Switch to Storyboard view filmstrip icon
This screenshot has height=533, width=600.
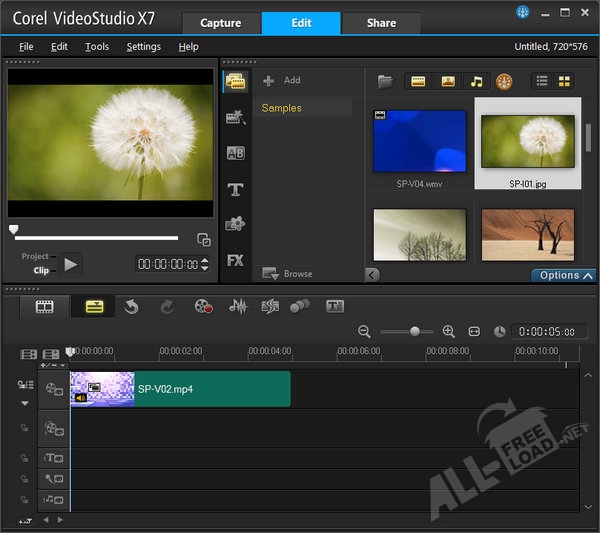(45, 307)
